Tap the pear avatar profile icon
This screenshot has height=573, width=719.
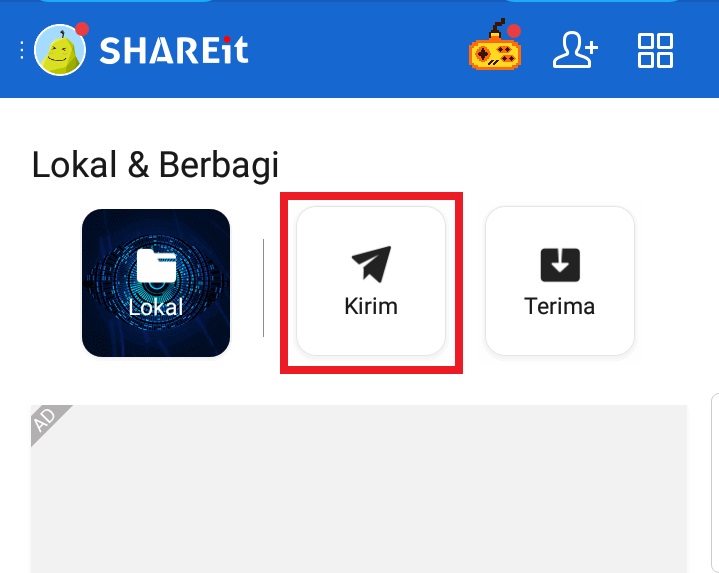pos(60,50)
